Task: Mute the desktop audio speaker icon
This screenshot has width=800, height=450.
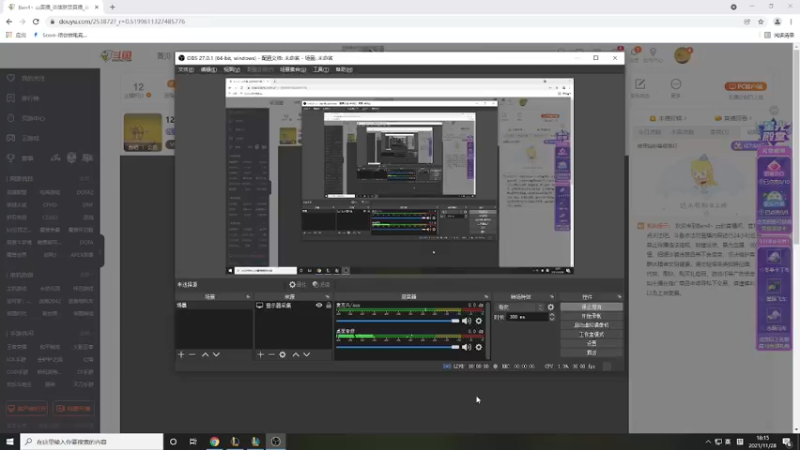Action: (x=467, y=347)
